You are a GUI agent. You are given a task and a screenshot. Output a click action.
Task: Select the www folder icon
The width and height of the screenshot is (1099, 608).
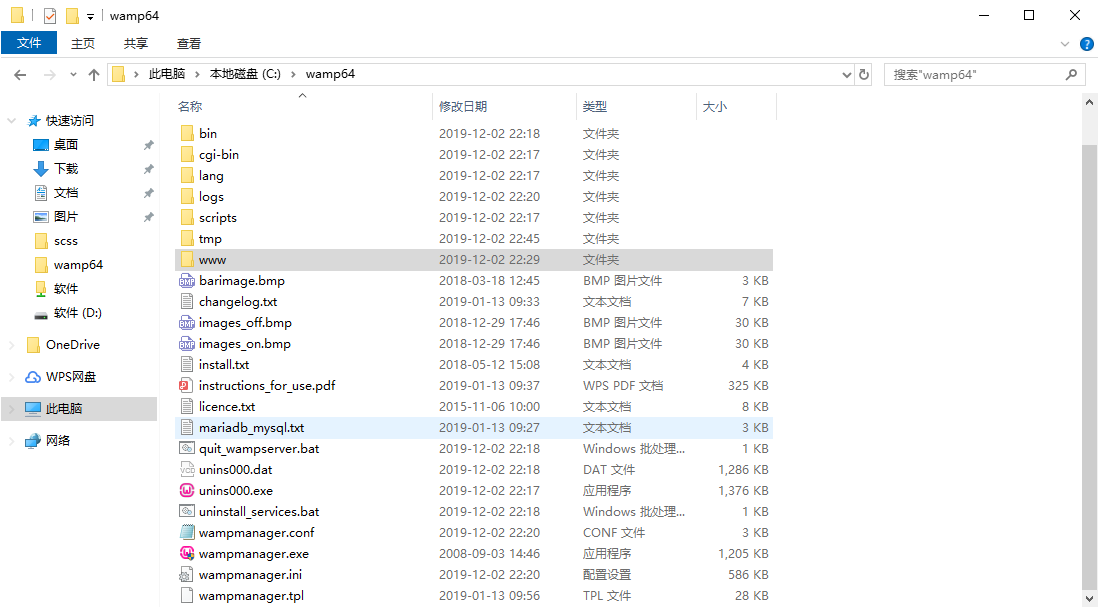[186, 259]
